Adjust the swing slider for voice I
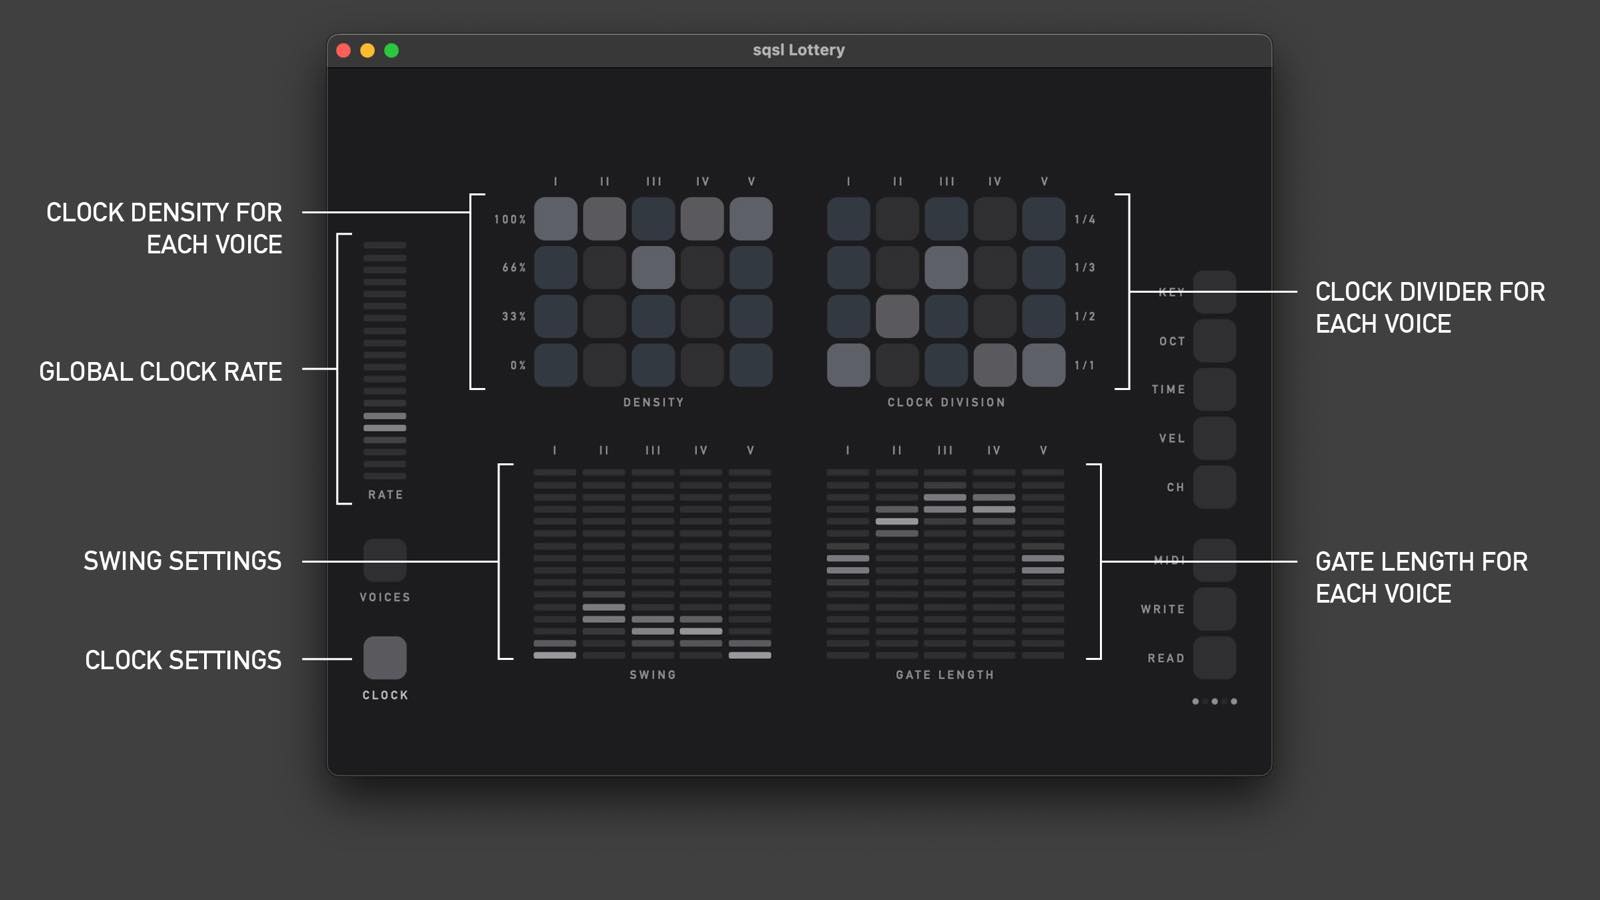This screenshot has width=1600, height=900. (x=555, y=564)
